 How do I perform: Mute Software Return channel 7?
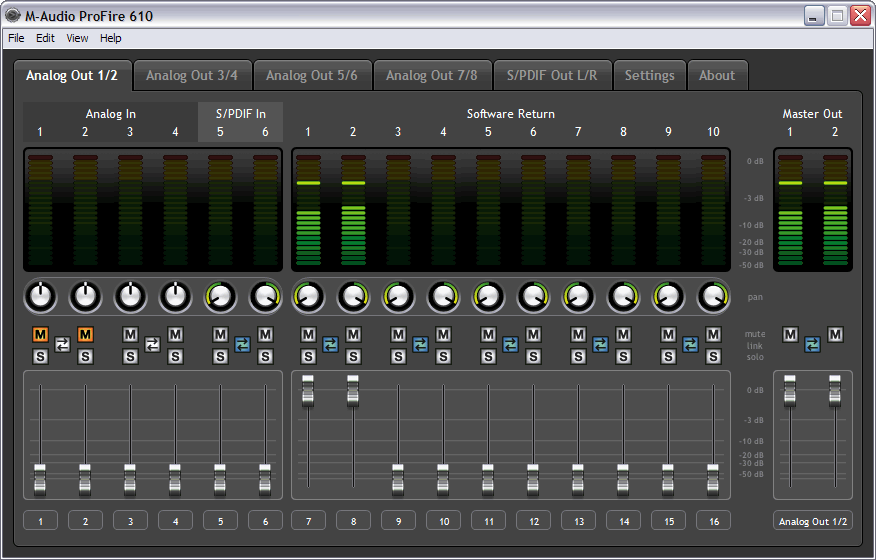click(x=578, y=335)
